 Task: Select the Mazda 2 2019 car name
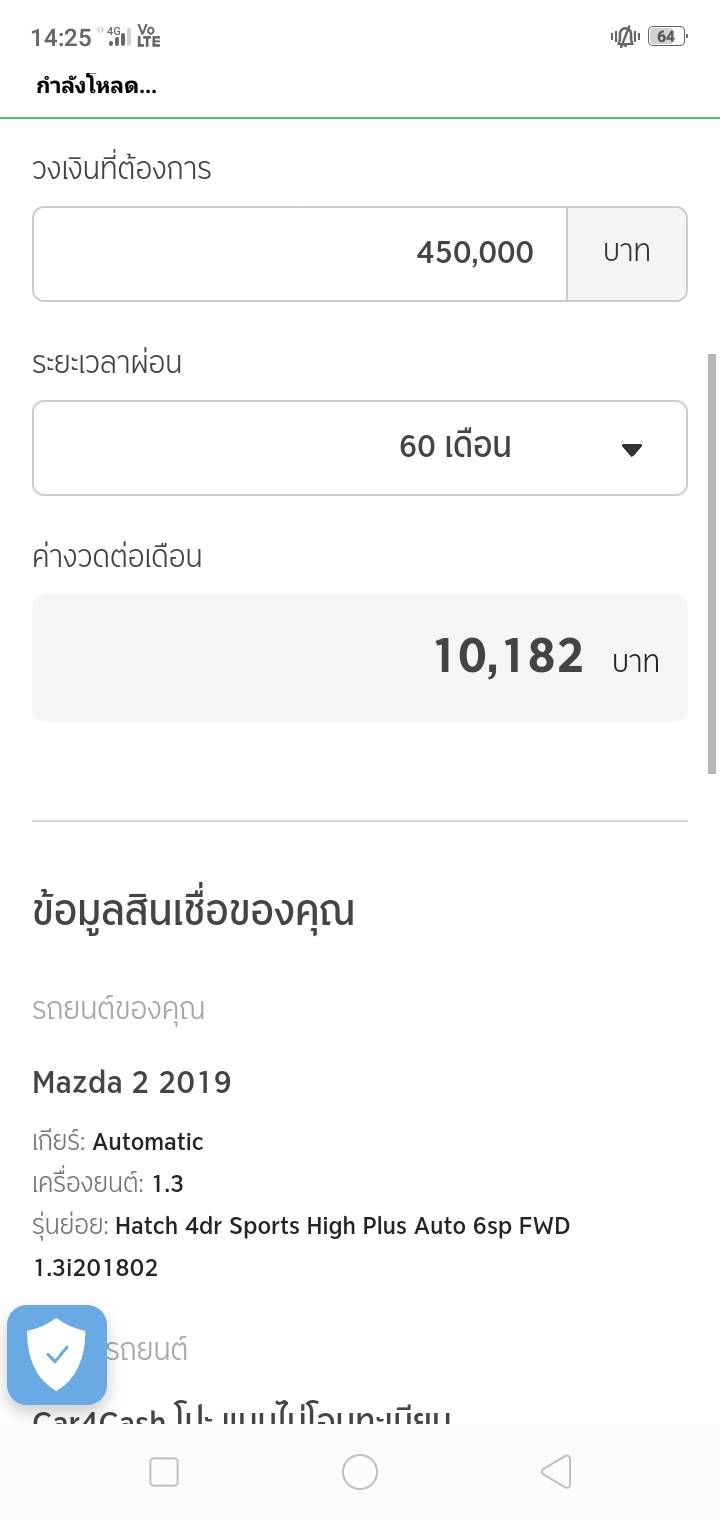[132, 1082]
